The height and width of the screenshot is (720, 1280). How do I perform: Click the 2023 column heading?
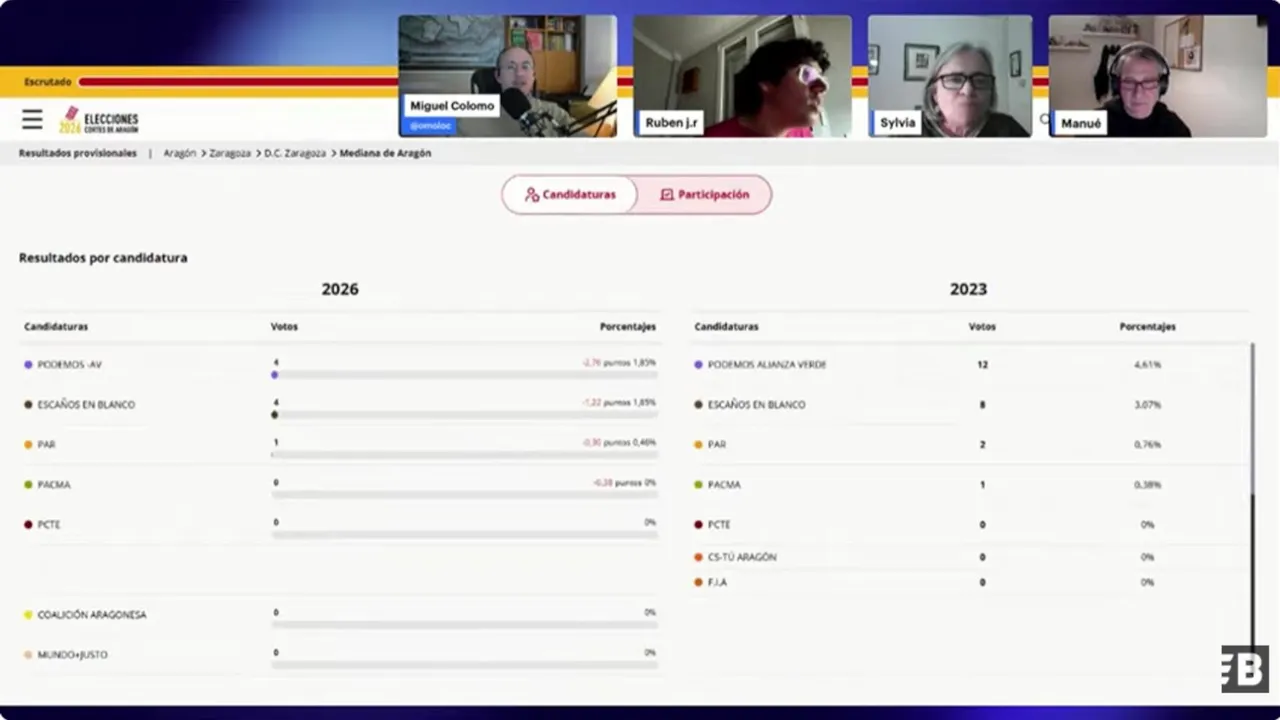(x=968, y=289)
